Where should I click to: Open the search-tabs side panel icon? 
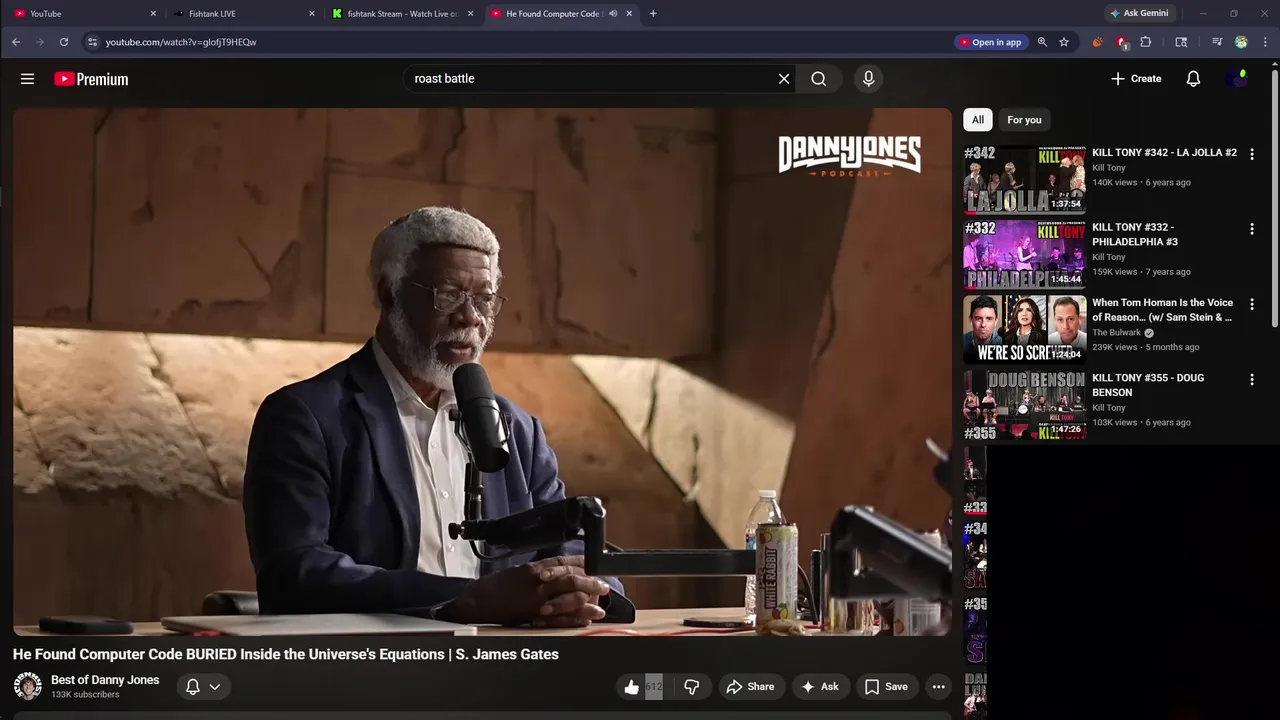coord(1181,42)
